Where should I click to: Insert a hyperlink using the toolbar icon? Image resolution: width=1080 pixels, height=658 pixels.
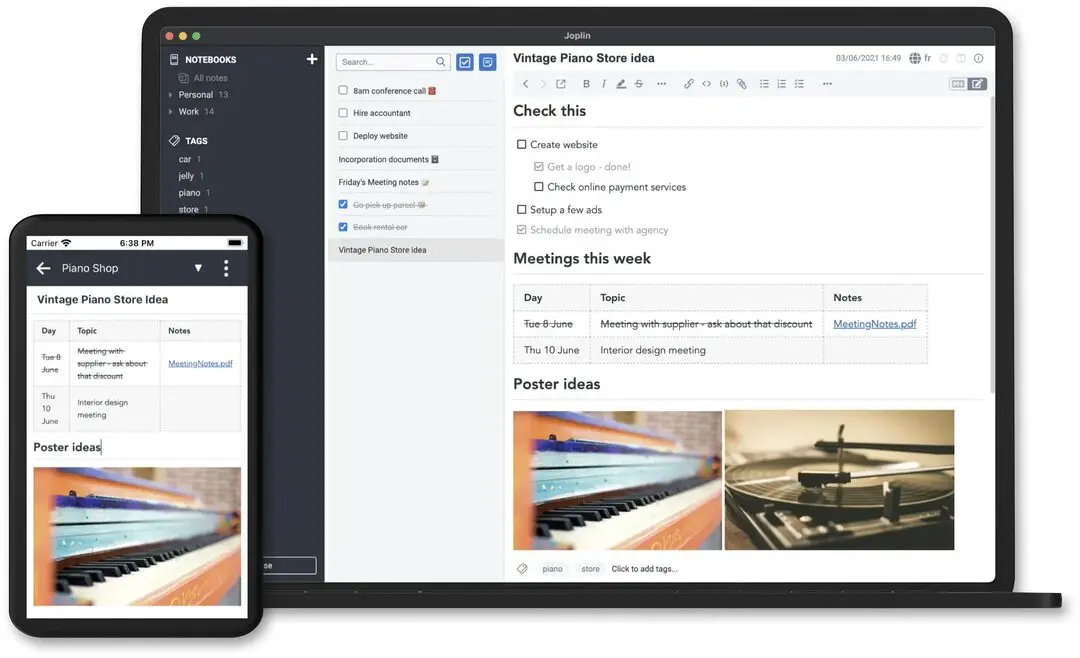(688, 83)
